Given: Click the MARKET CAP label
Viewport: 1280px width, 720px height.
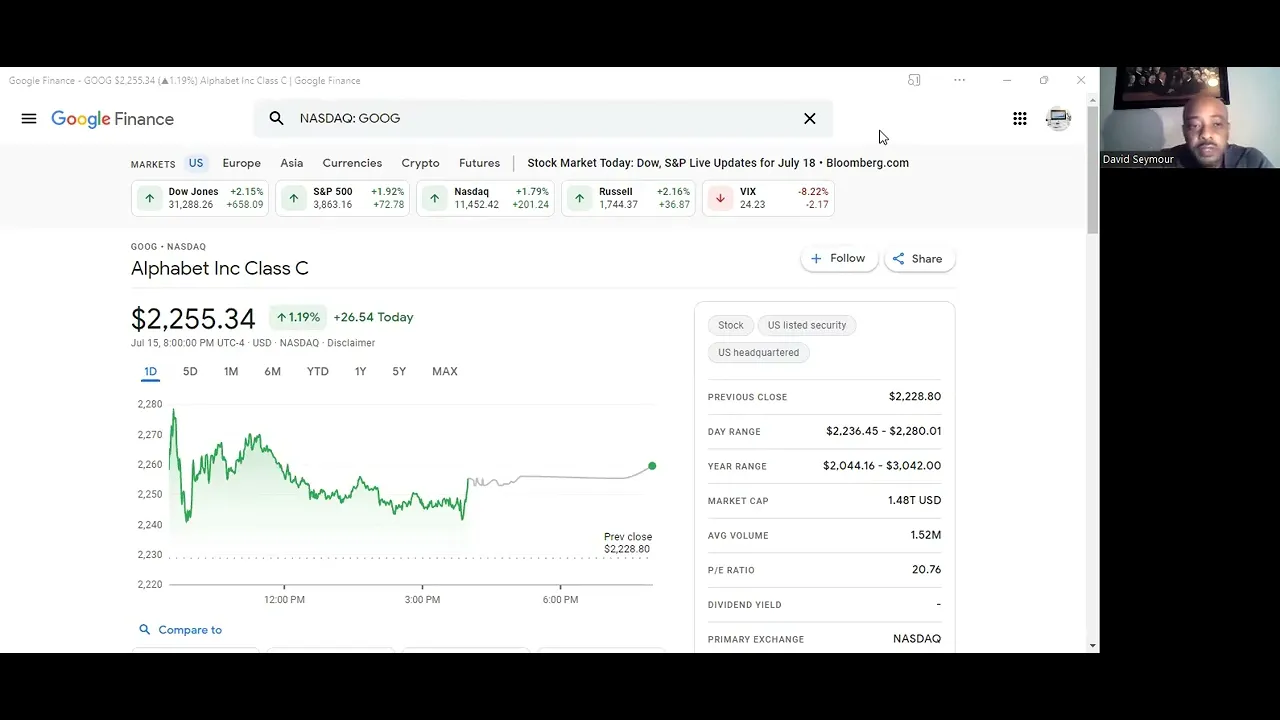Looking at the screenshot, I should [x=738, y=501].
